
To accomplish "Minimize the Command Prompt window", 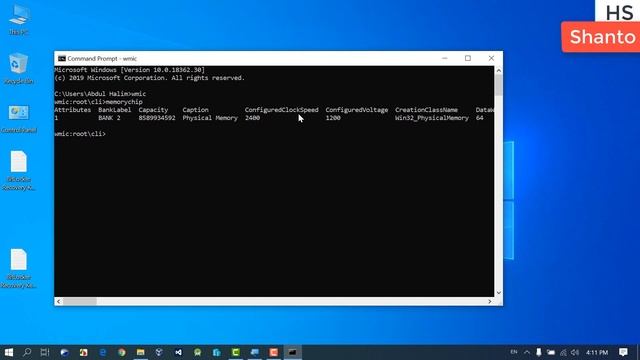I will tap(445, 58).
